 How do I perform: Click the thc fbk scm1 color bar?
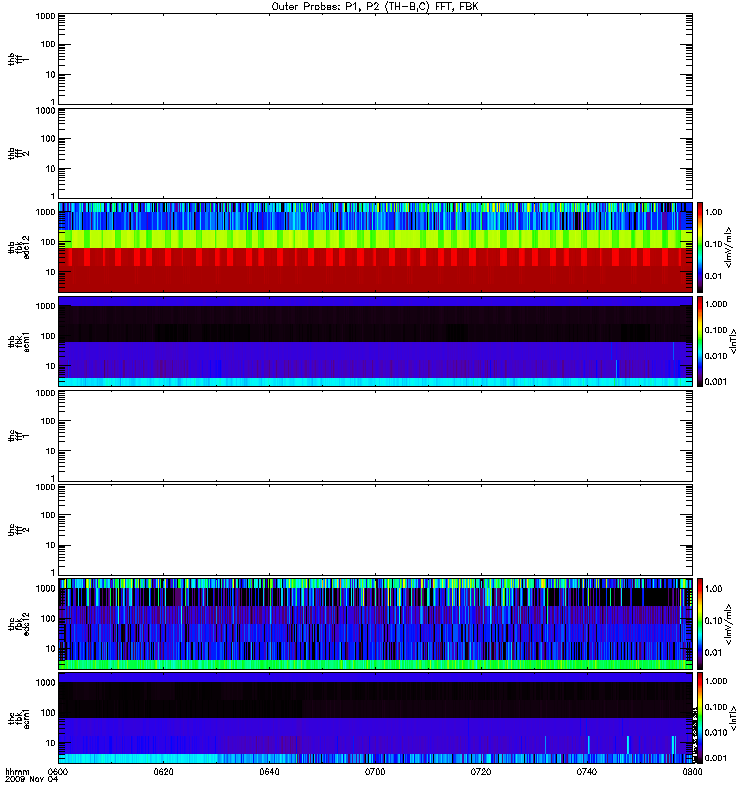700,718
